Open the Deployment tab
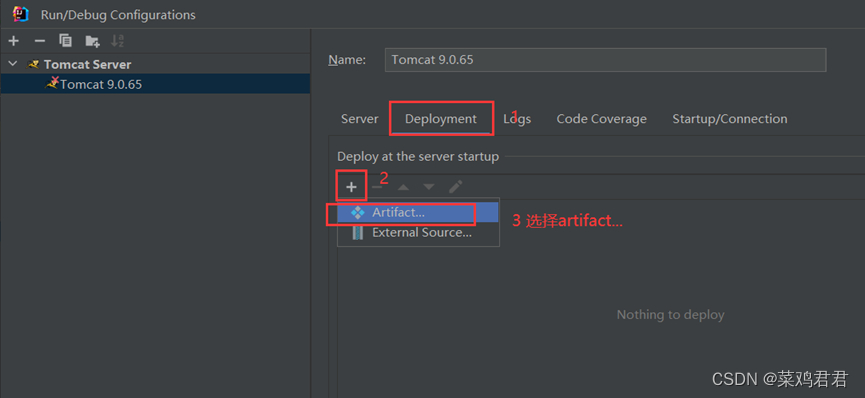Viewport: 865px width, 398px height. (441, 119)
